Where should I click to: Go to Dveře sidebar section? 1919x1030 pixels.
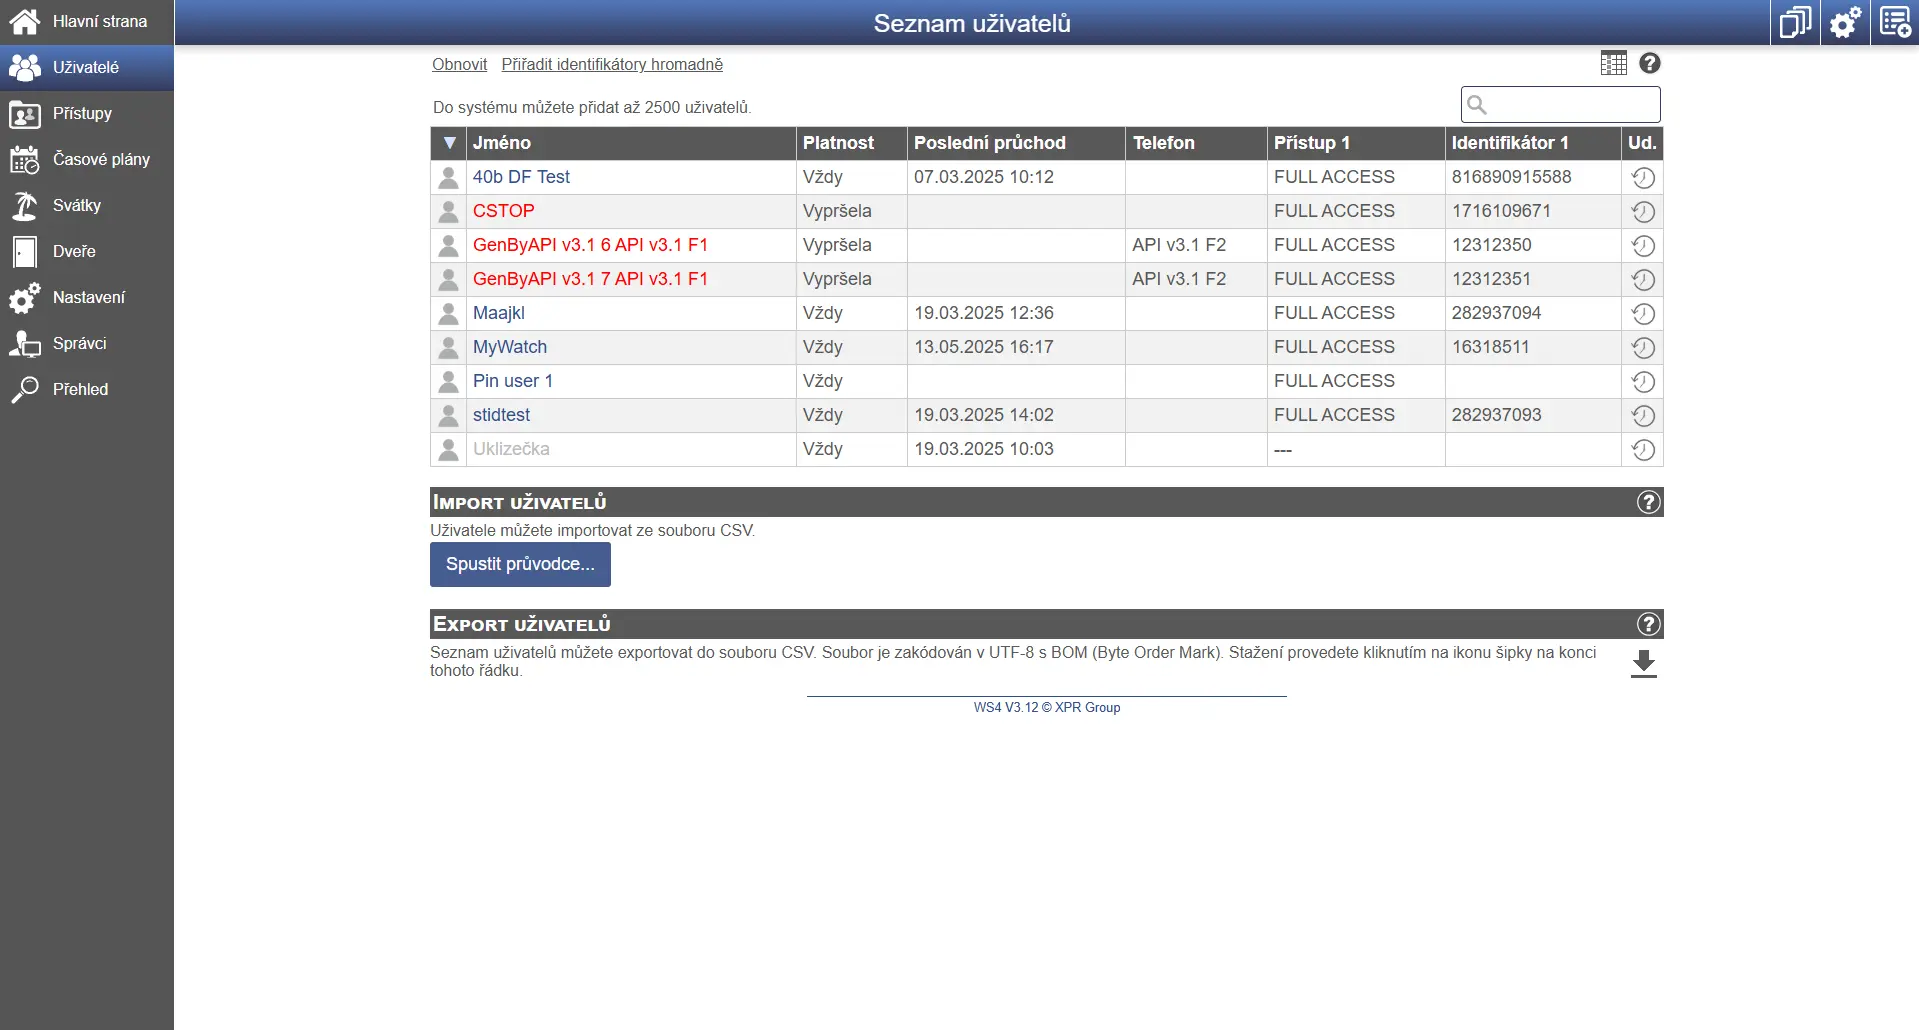click(74, 251)
